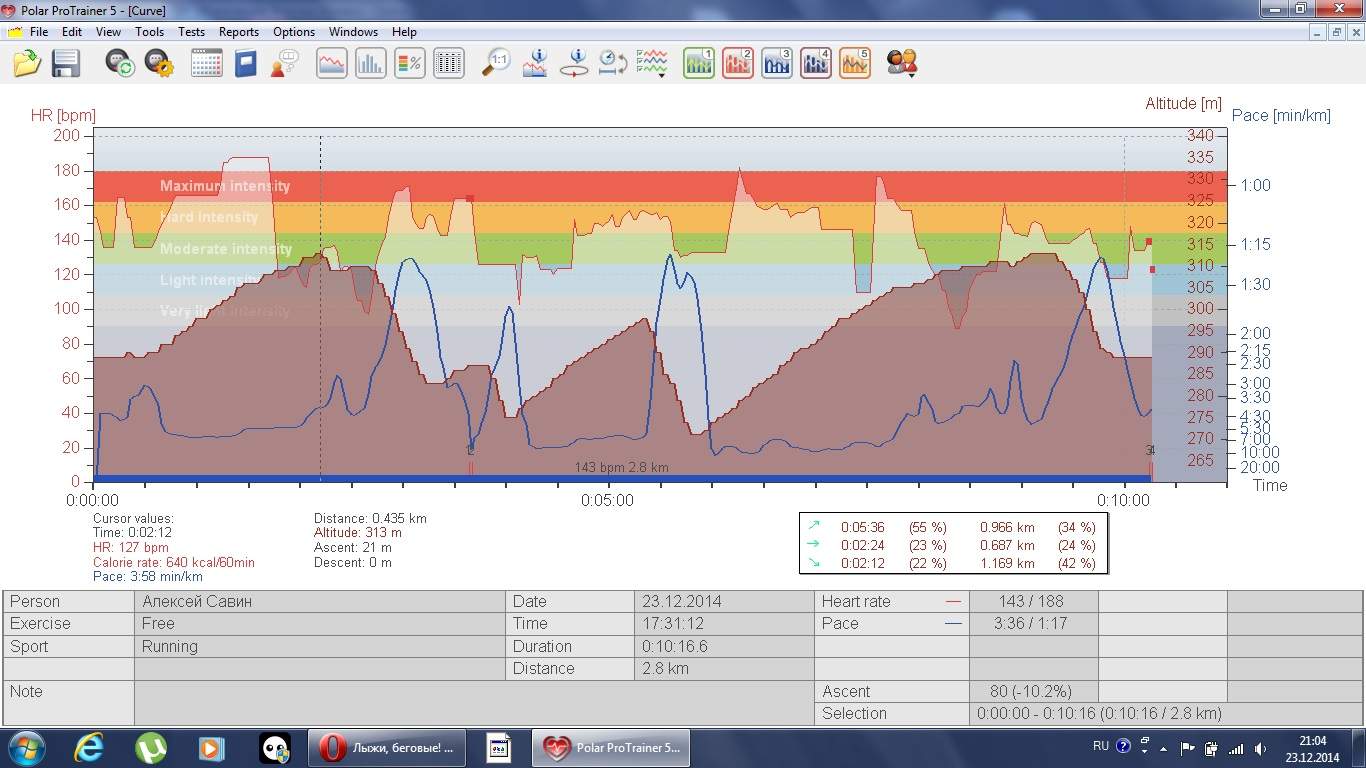Click the save floppy disk icon
This screenshot has height=768, width=1366.
66,63
